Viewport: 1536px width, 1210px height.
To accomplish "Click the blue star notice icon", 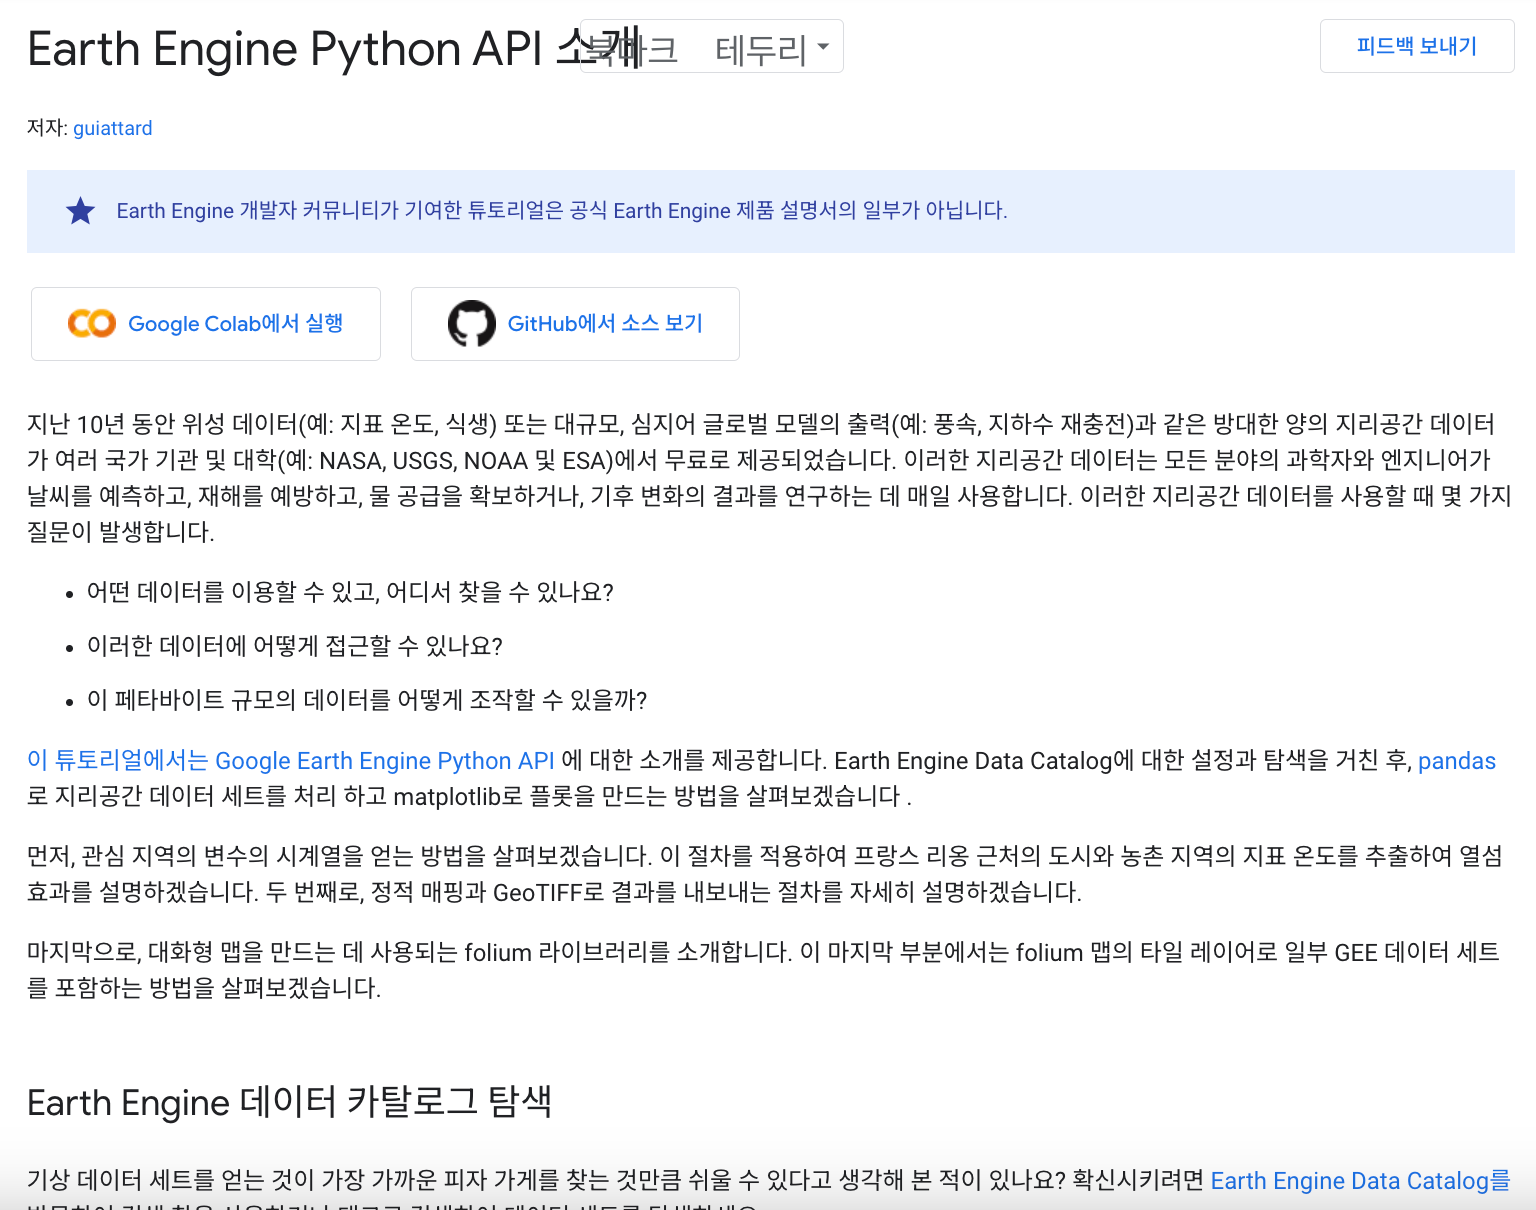I will point(80,211).
